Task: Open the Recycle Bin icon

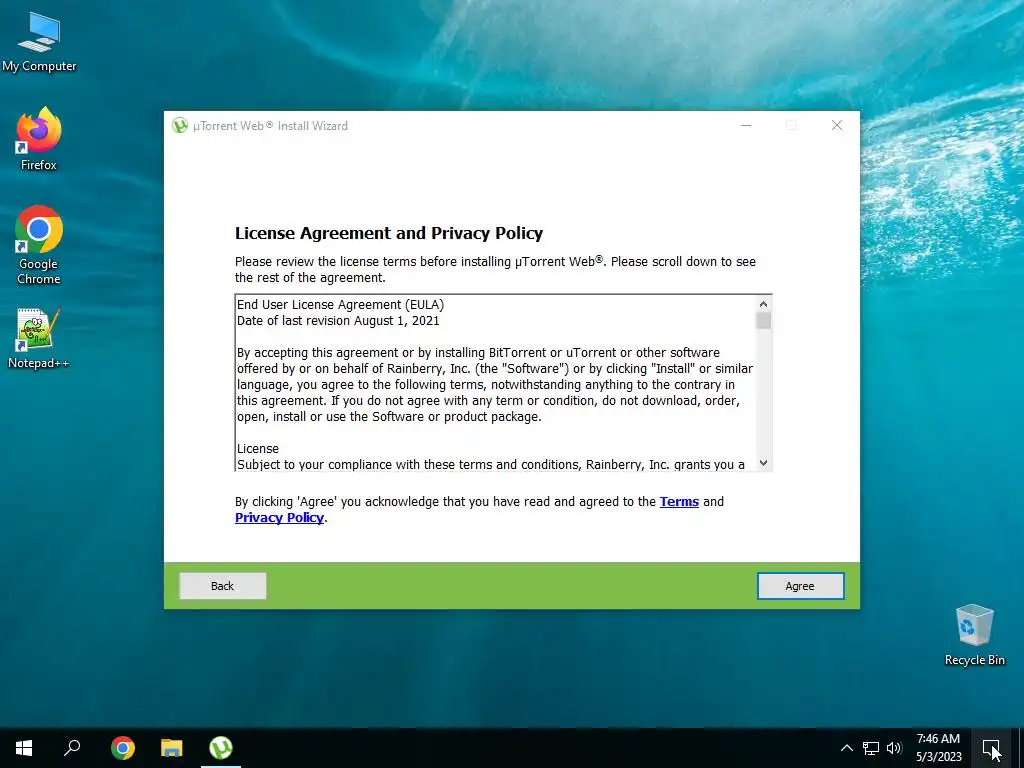Action: coord(974,635)
